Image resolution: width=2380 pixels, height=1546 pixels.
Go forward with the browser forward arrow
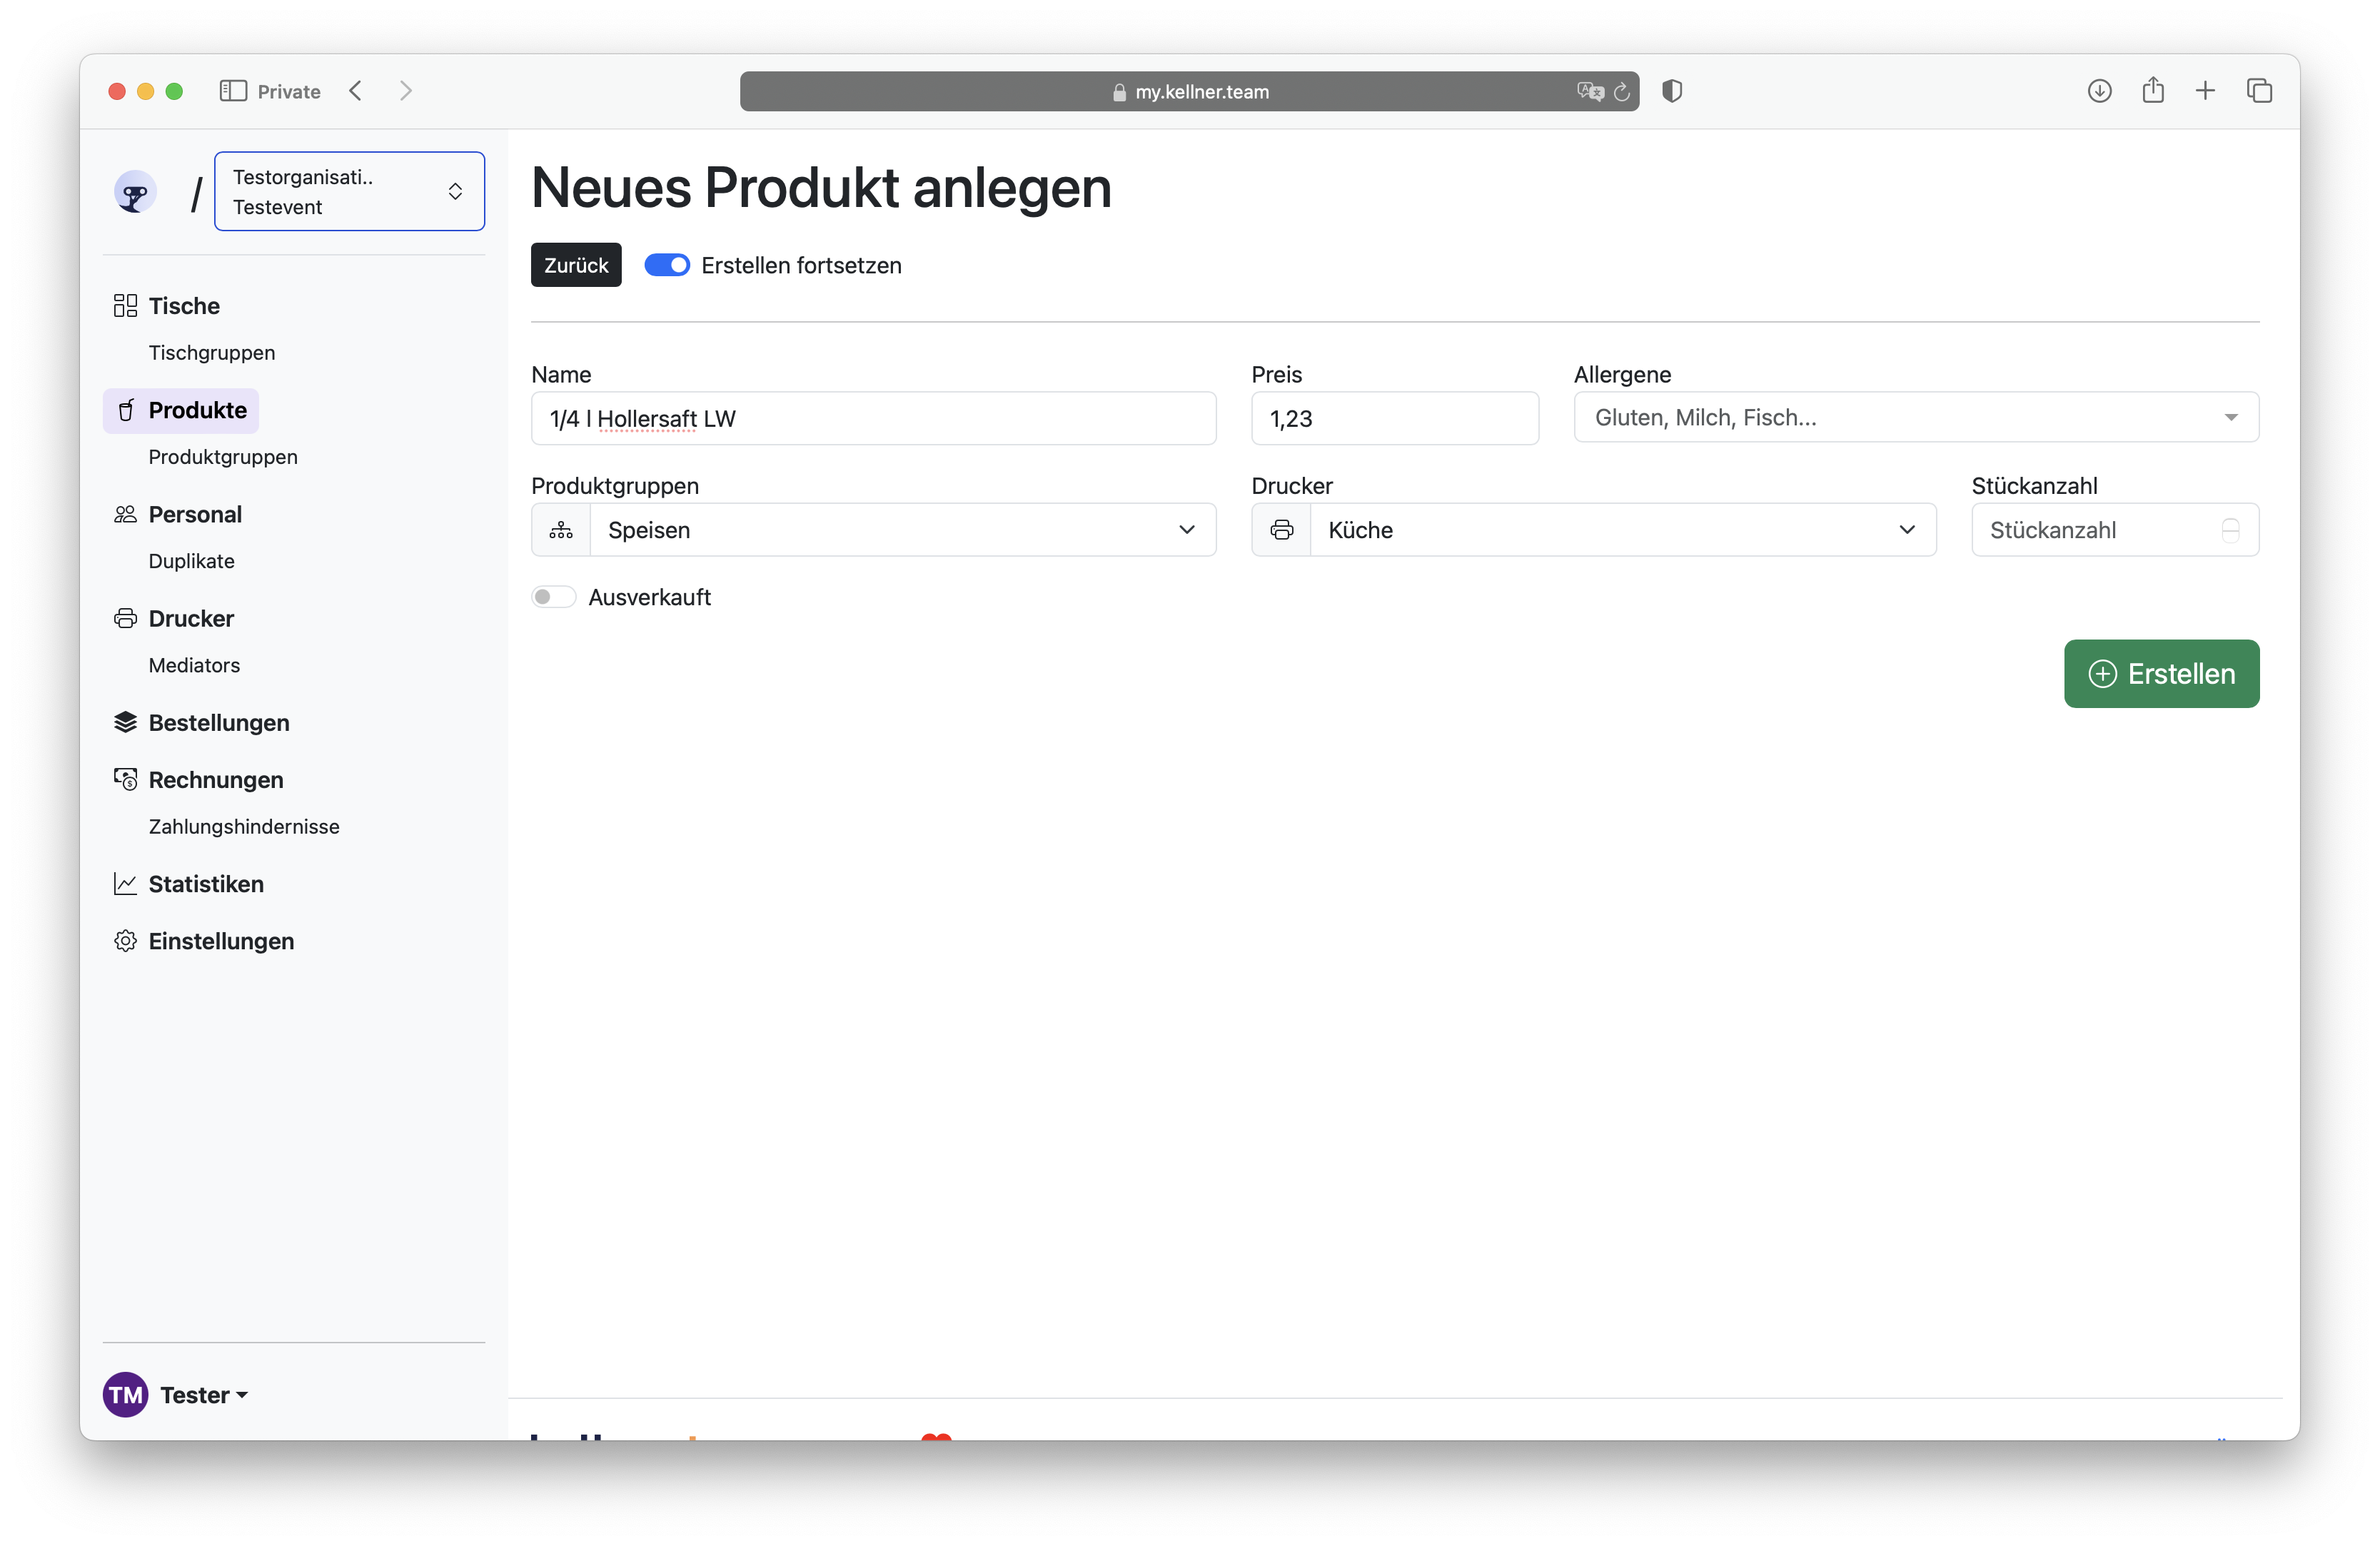[405, 91]
